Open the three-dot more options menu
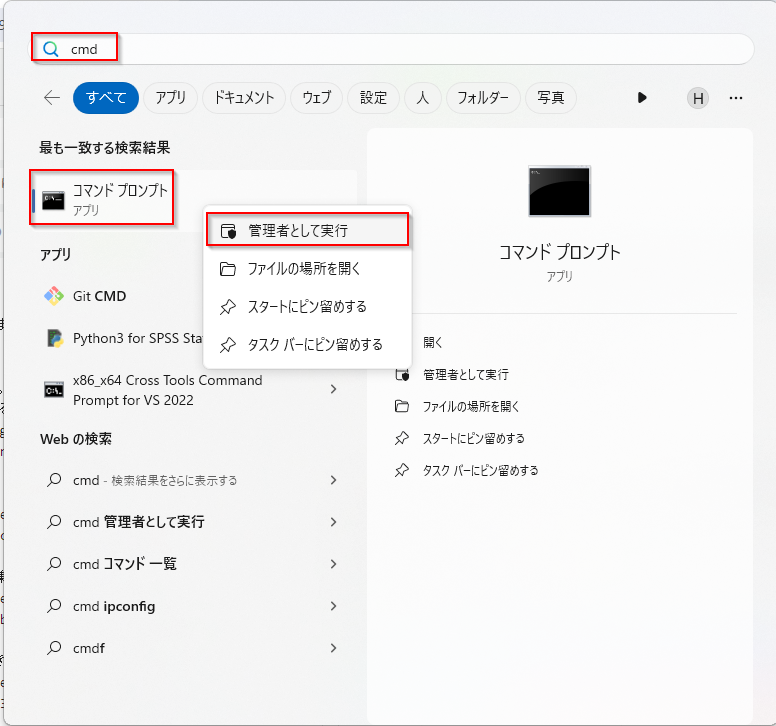 click(x=736, y=98)
